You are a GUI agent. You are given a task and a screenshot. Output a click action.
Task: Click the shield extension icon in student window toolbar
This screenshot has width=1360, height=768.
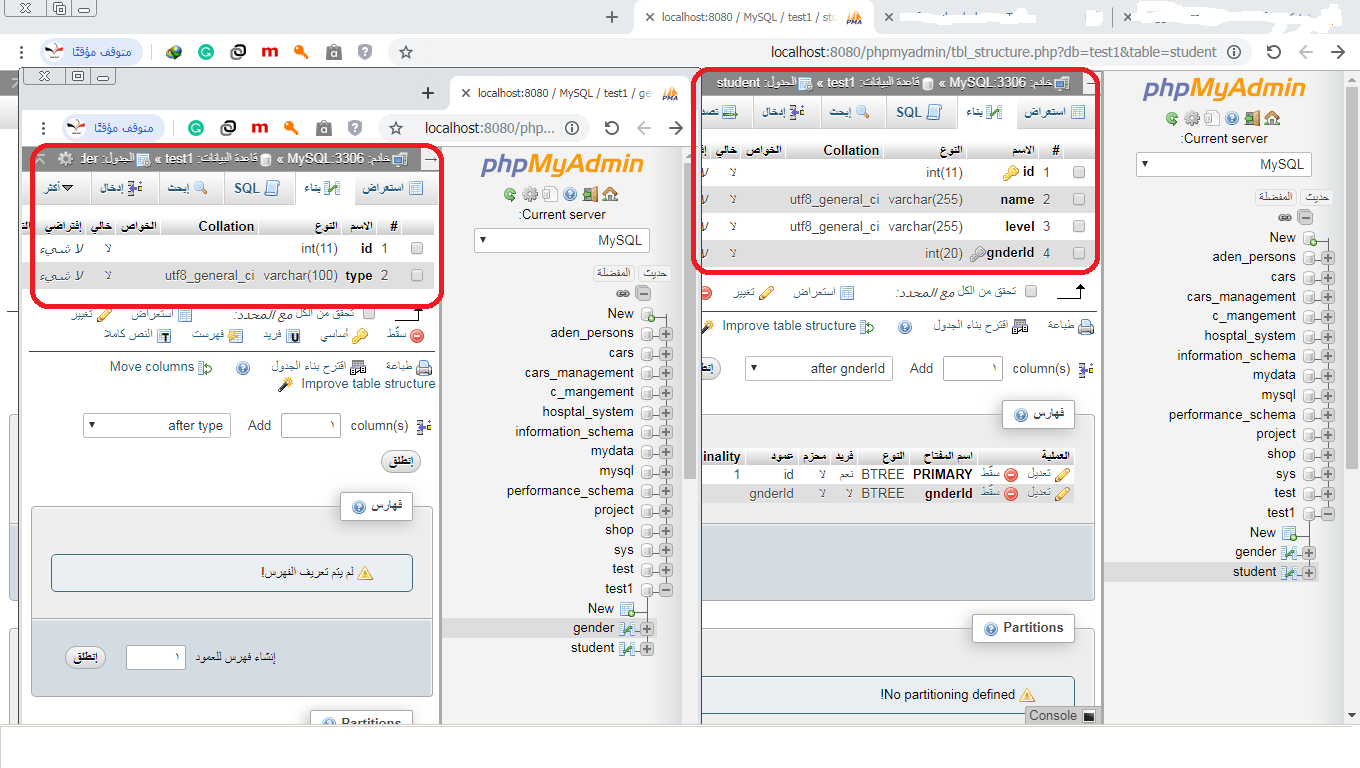(365, 52)
